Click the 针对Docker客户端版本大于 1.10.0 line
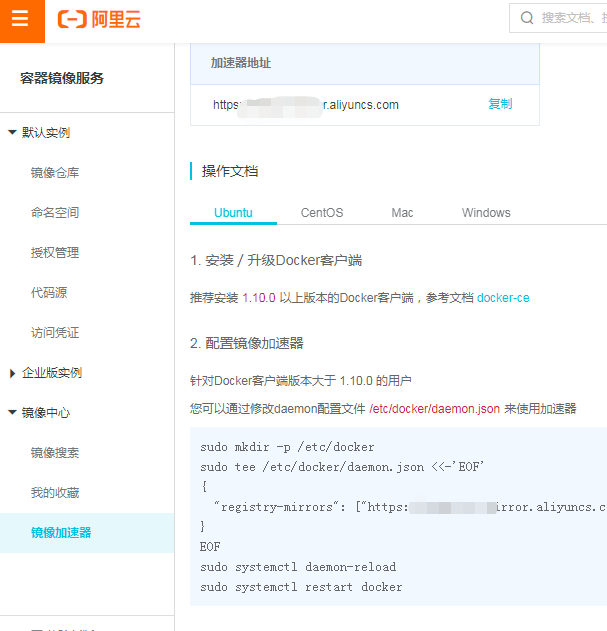Image resolution: width=607 pixels, height=631 pixels. [x=301, y=381]
